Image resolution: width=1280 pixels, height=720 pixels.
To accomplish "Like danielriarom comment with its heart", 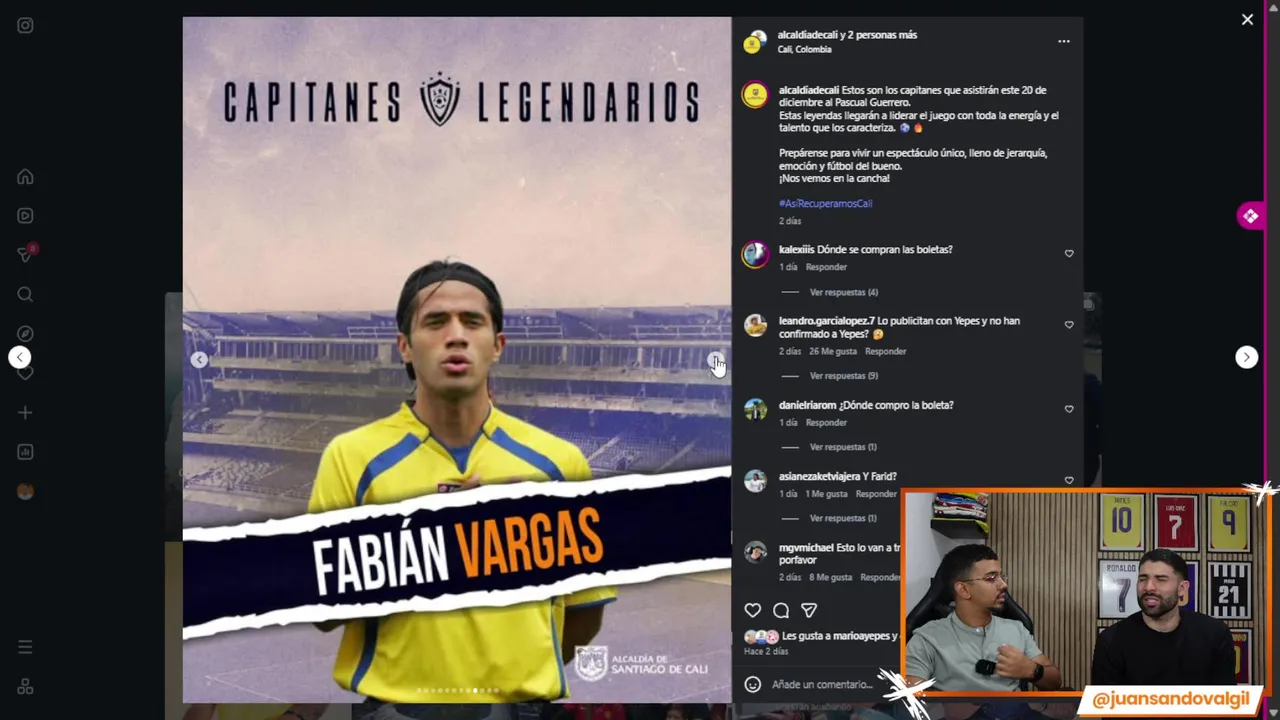I will point(1069,409).
